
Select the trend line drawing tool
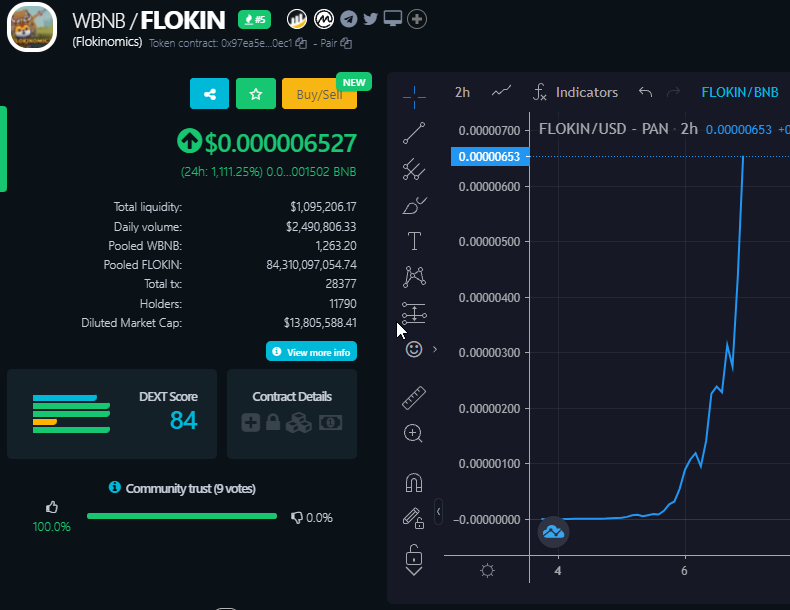click(x=414, y=133)
